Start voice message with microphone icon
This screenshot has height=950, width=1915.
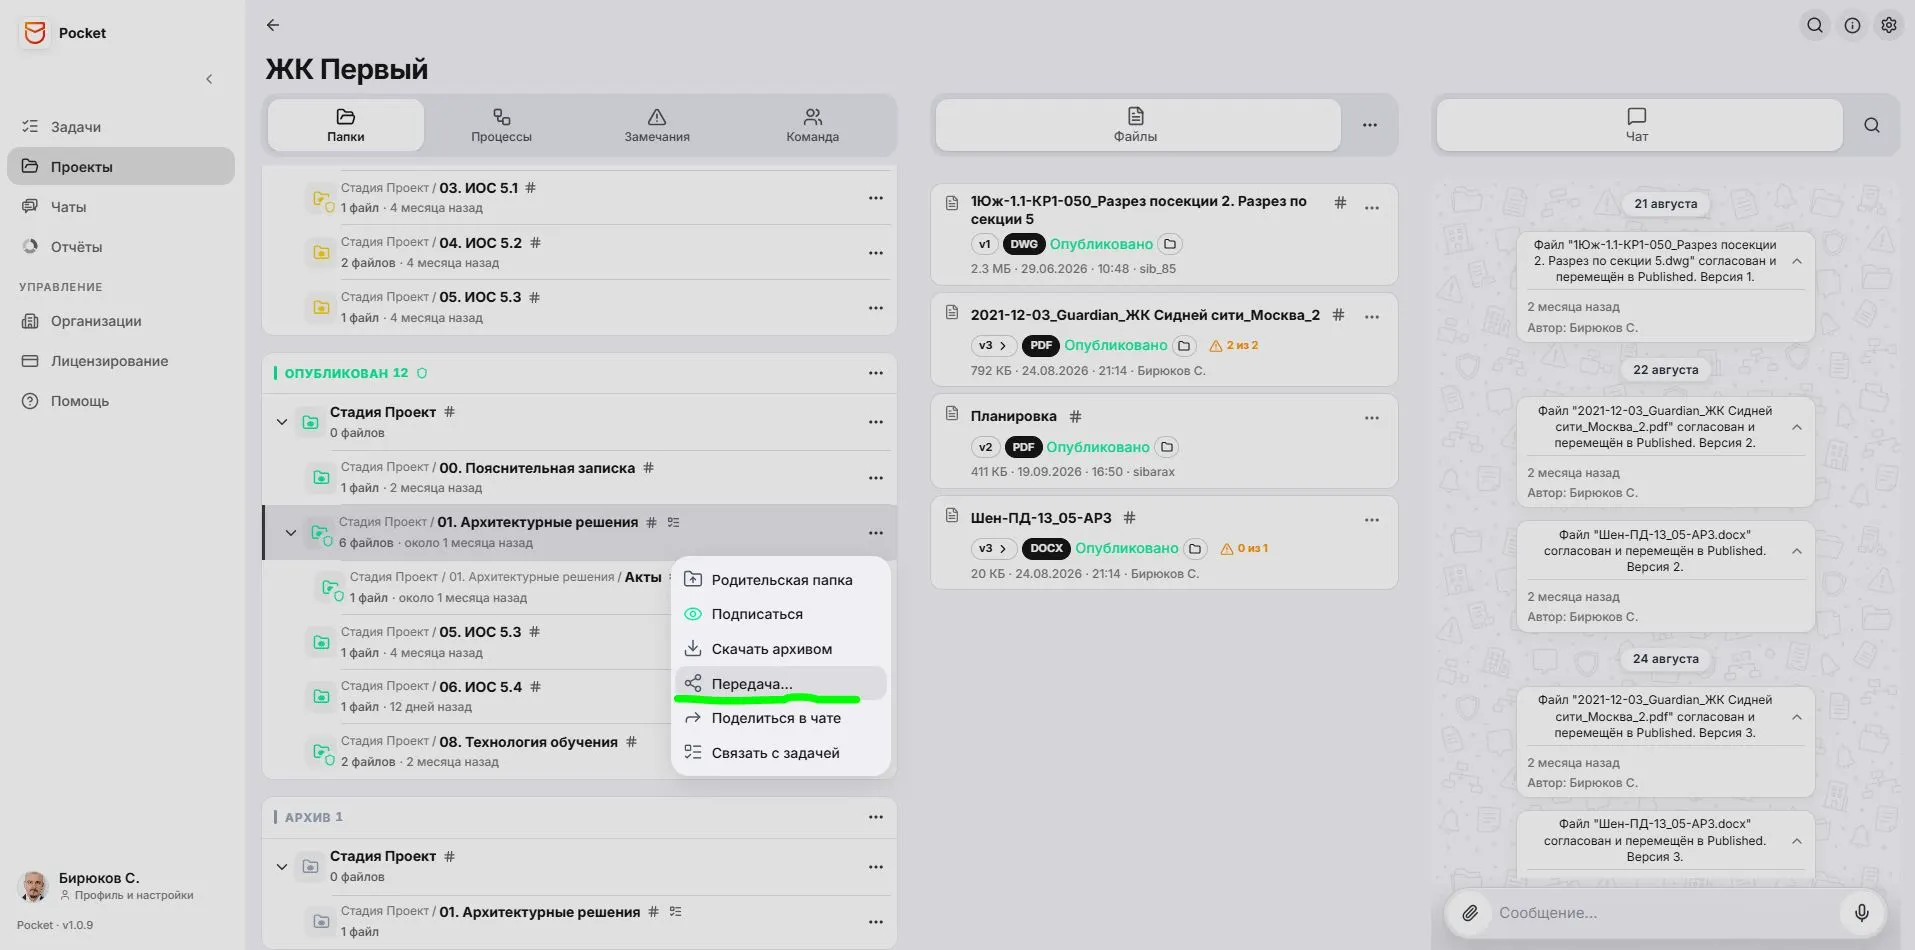1862,913
